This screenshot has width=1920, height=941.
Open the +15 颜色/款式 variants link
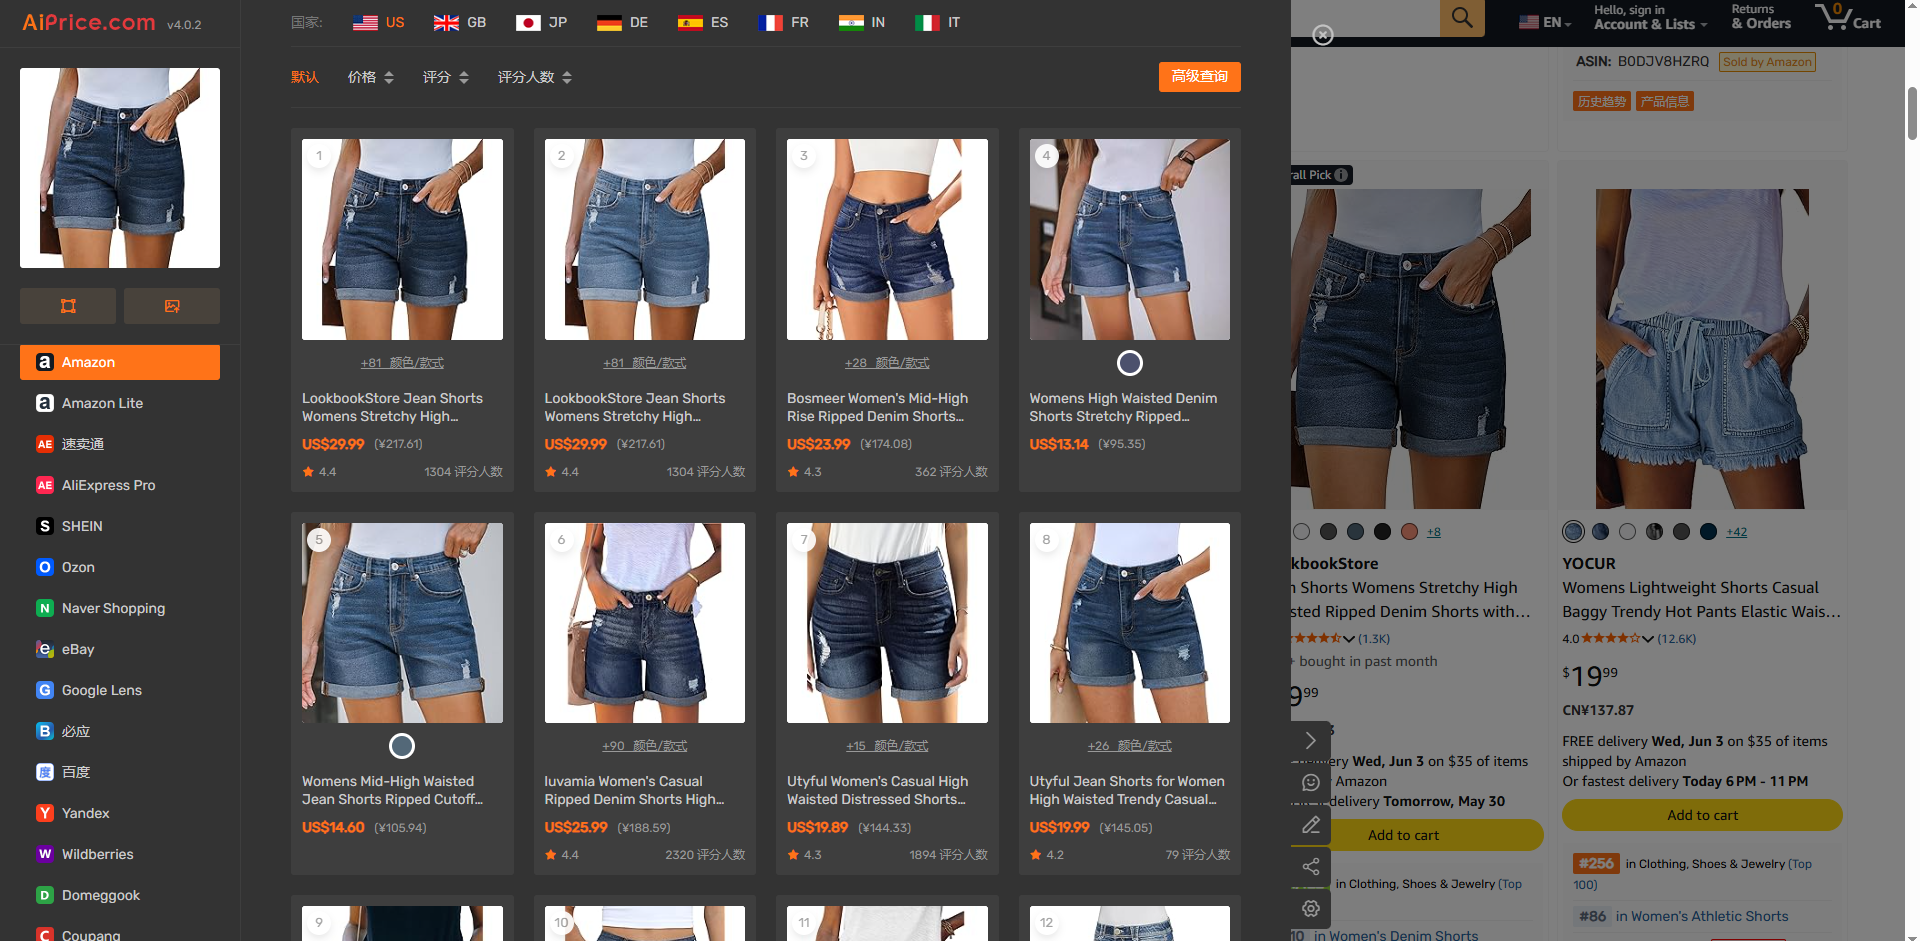887,746
